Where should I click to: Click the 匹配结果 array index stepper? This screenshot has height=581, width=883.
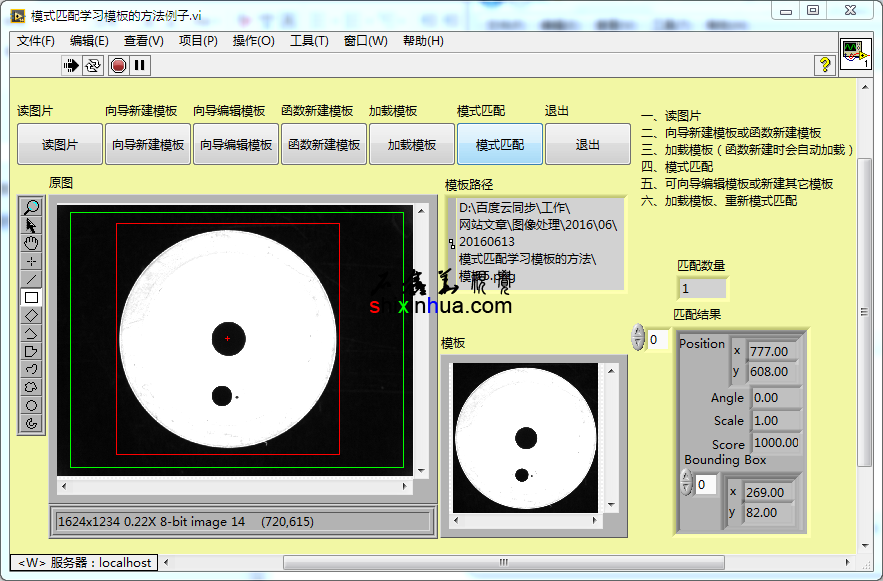click(638, 338)
